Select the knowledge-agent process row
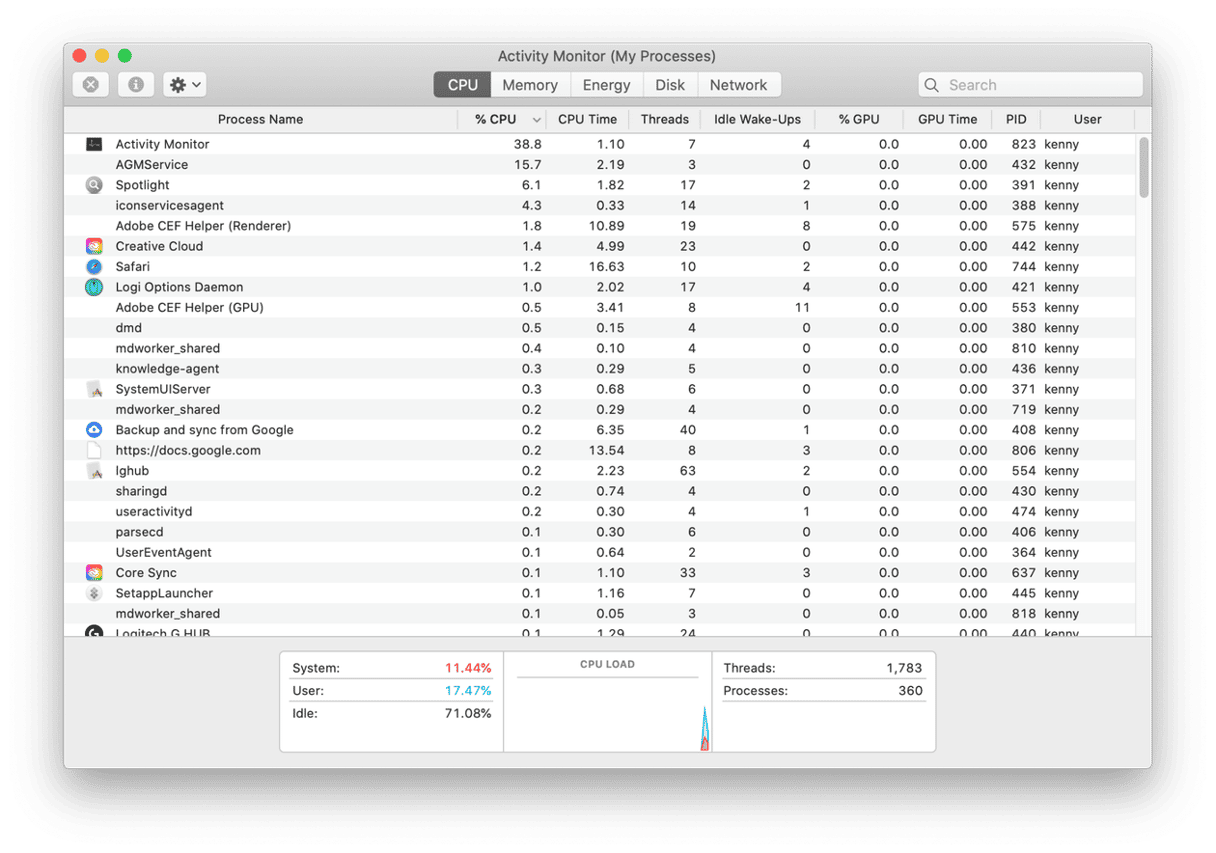 (600, 369)
